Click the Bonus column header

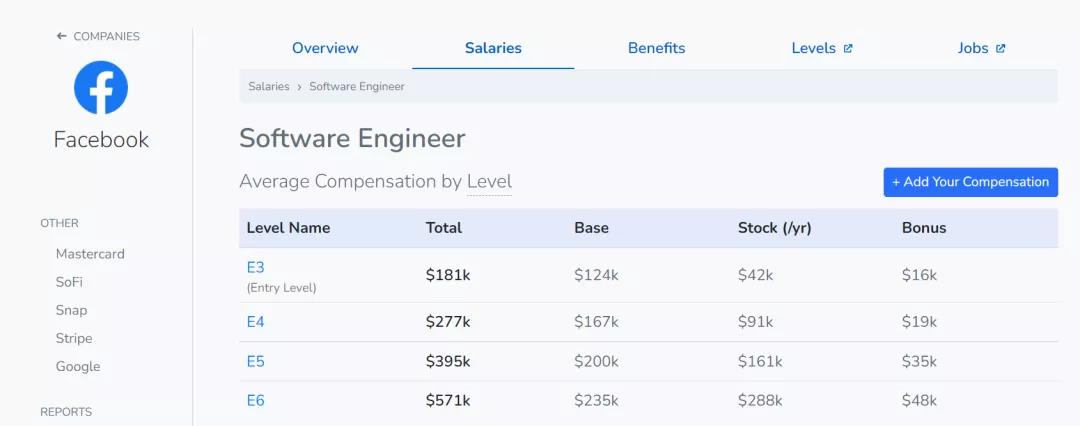[924, 227]
